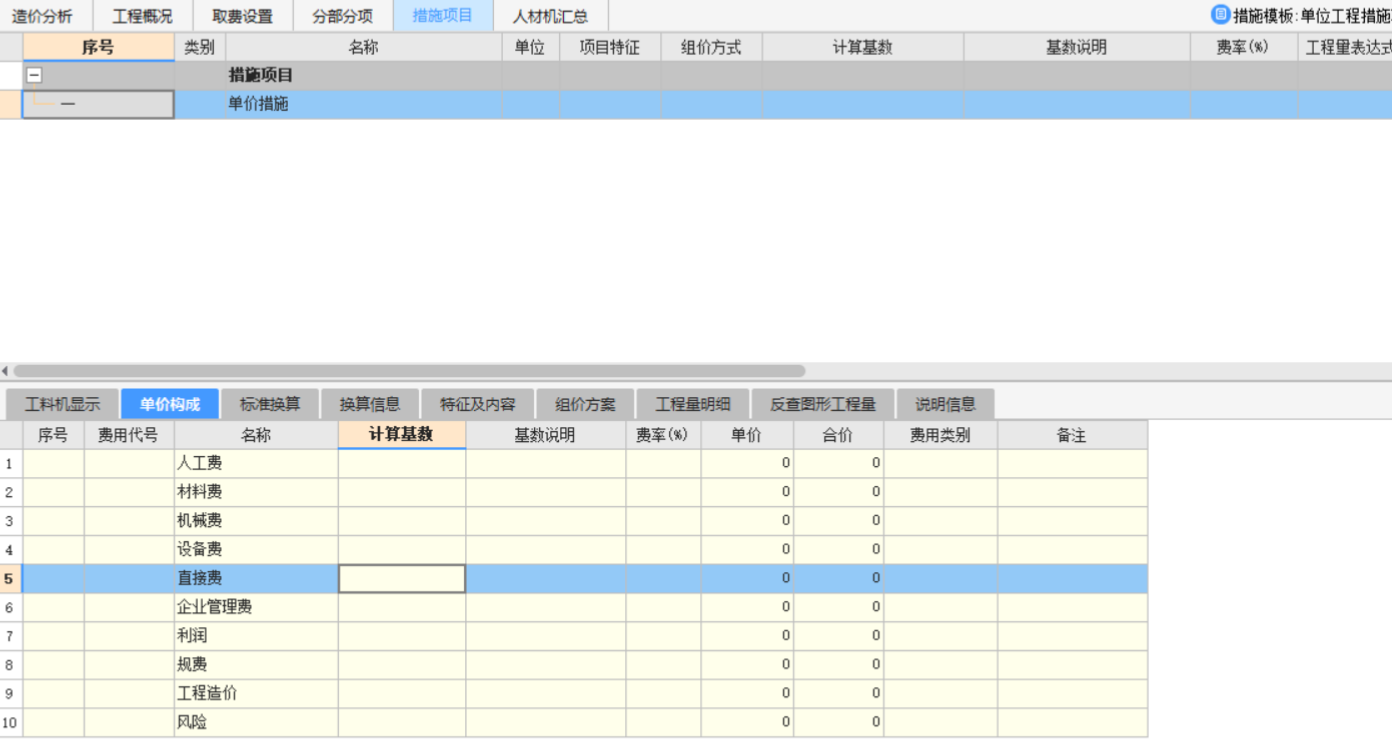Select the 企业管理费 name cell
Viewport: 1392px width, 750px height.
click(x=256, y=607)
